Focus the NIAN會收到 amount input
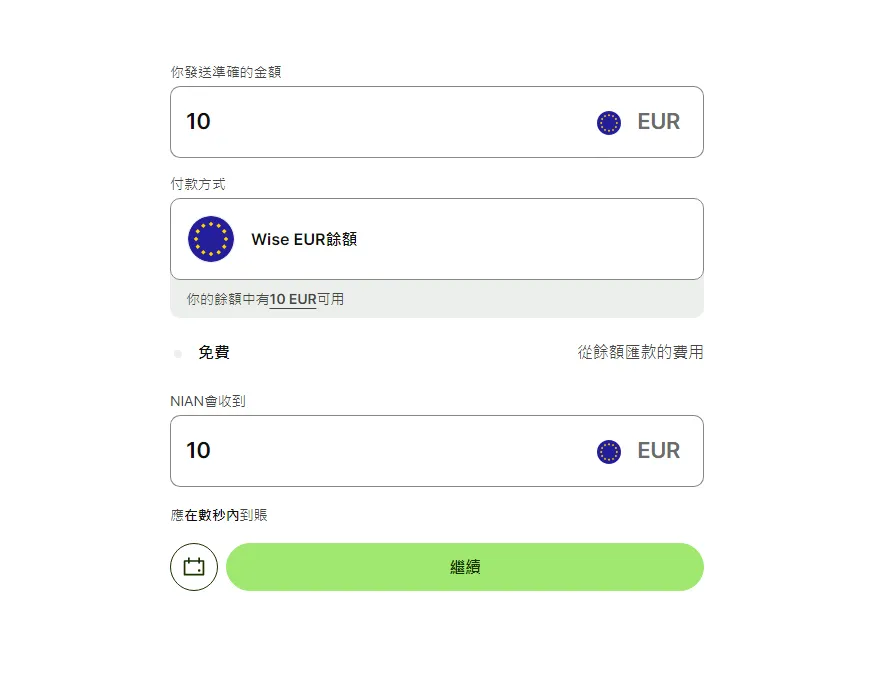Image resolution: width=882 pixels, height=687 pixels. 382,451
